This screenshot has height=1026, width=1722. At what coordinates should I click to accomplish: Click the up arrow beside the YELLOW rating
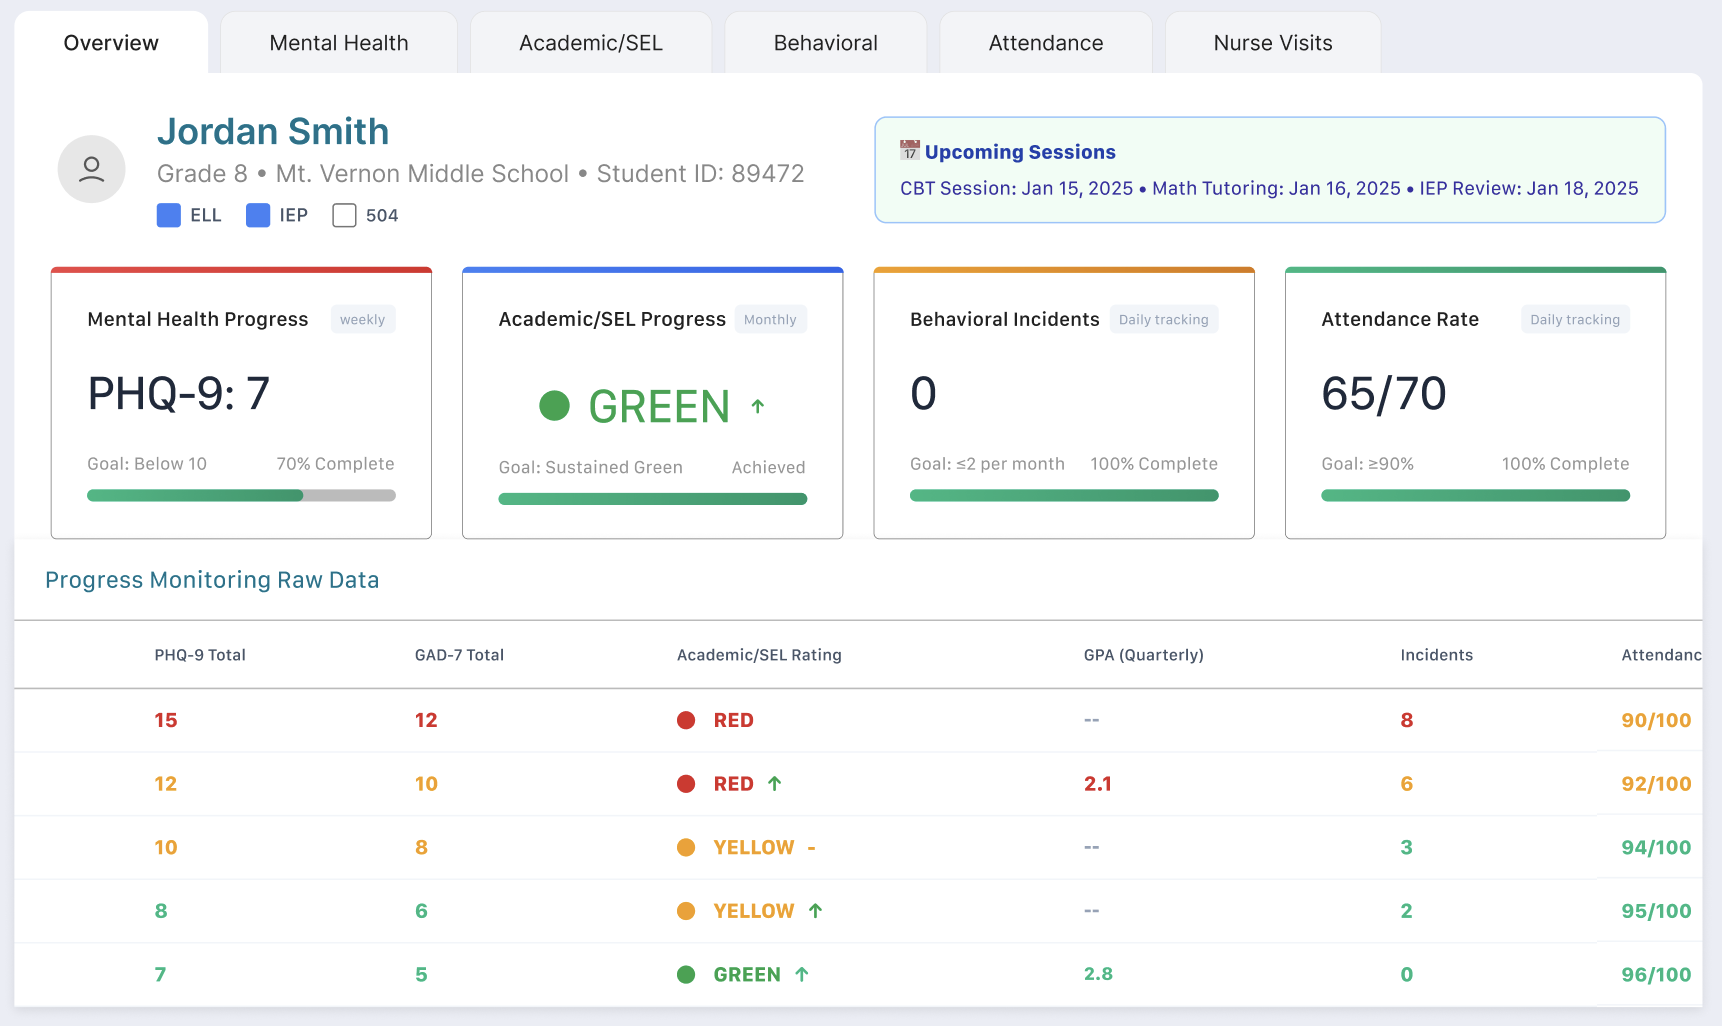(815, 911)
